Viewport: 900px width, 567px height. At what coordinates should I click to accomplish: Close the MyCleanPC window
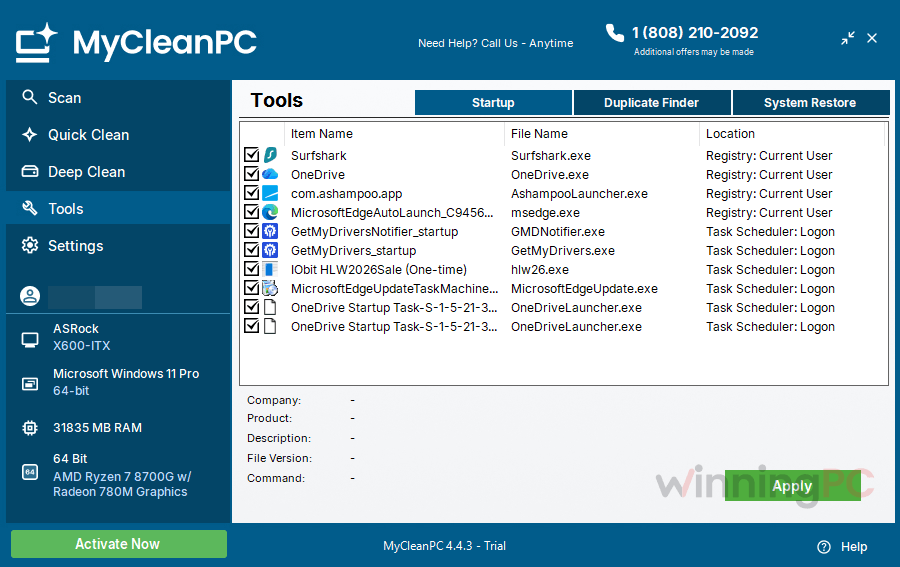872,38
